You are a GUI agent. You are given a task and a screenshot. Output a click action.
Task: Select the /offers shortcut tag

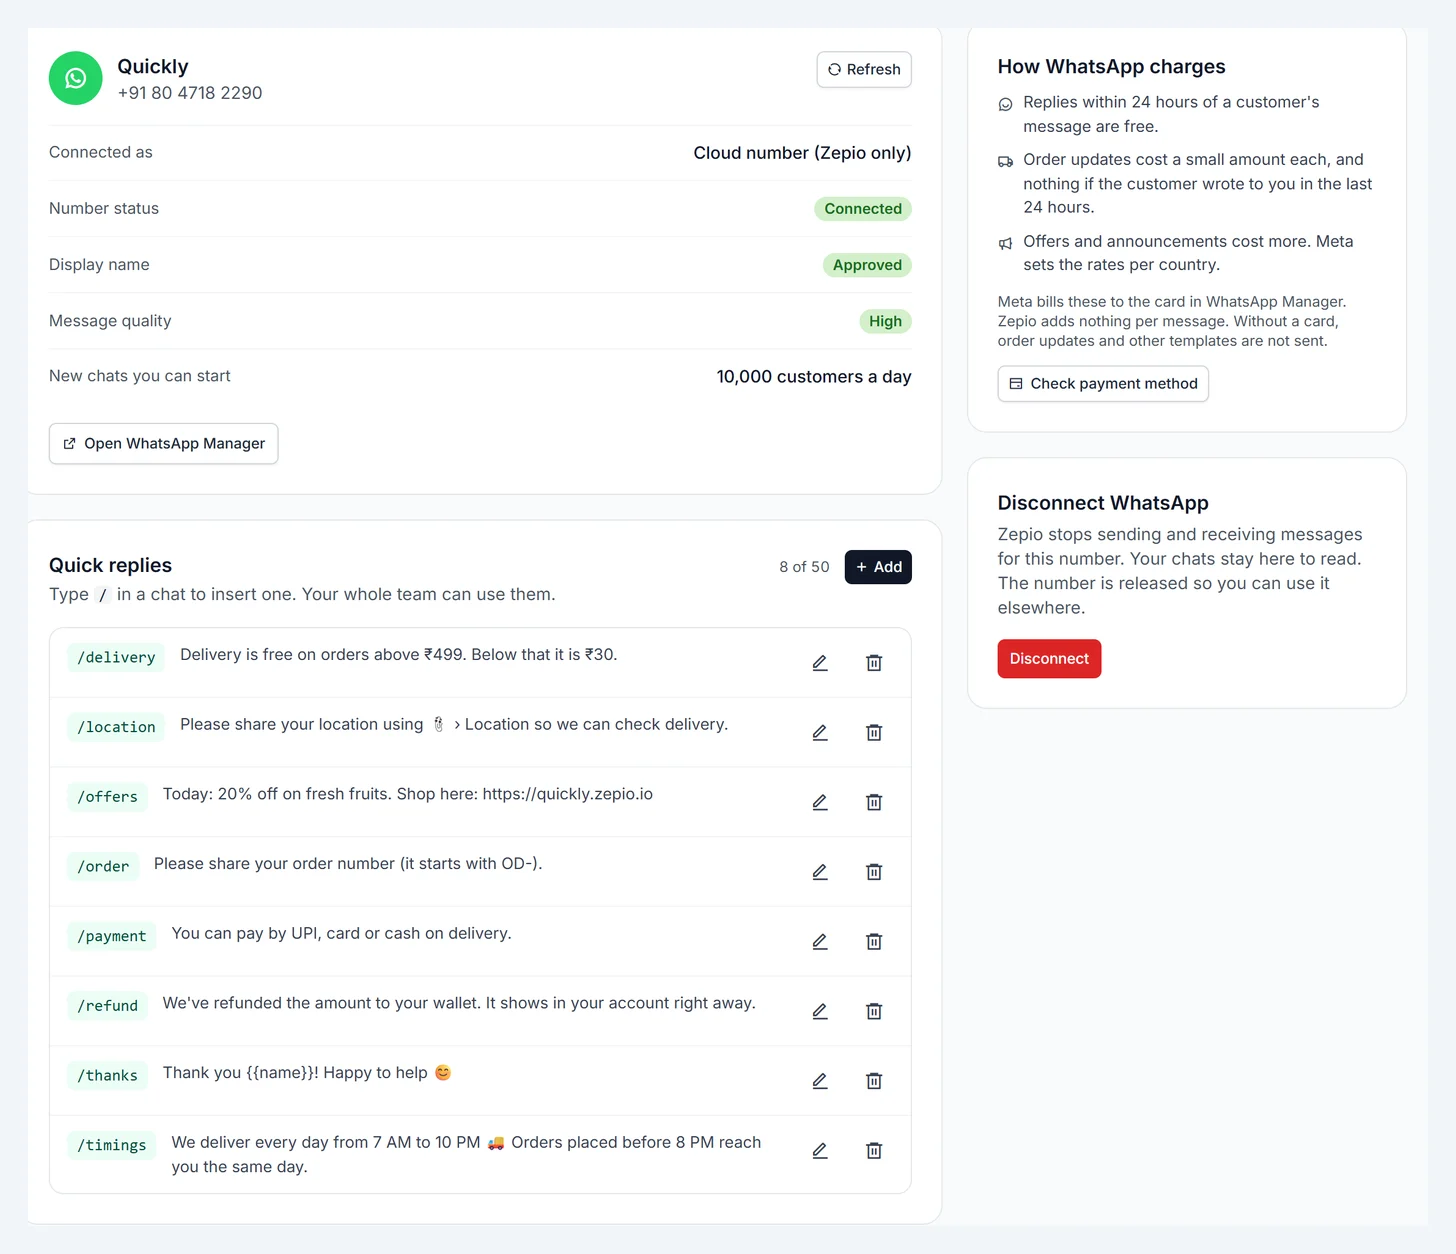[107, 797]
